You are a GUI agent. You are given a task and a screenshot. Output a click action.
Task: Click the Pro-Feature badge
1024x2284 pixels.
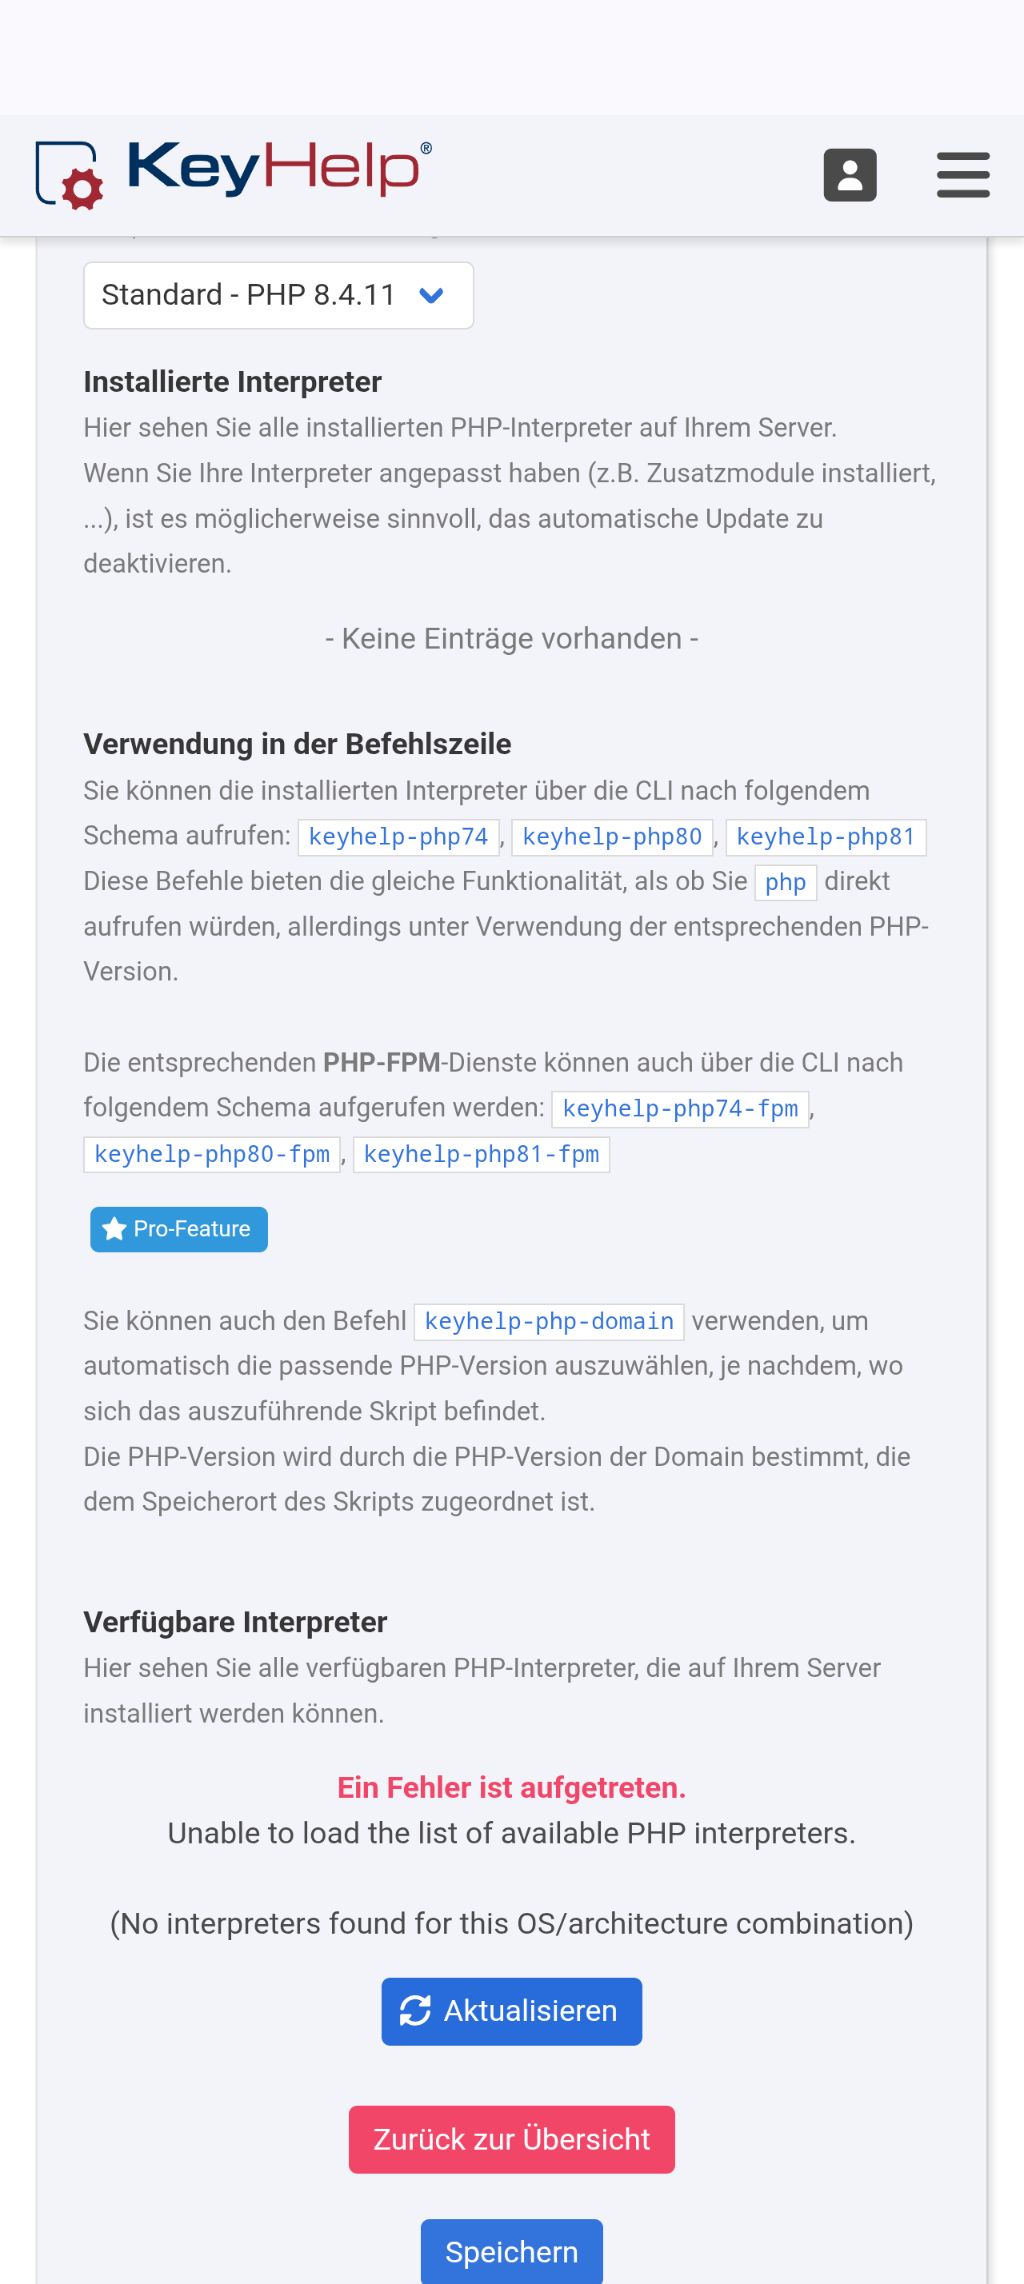(180, 1229)
